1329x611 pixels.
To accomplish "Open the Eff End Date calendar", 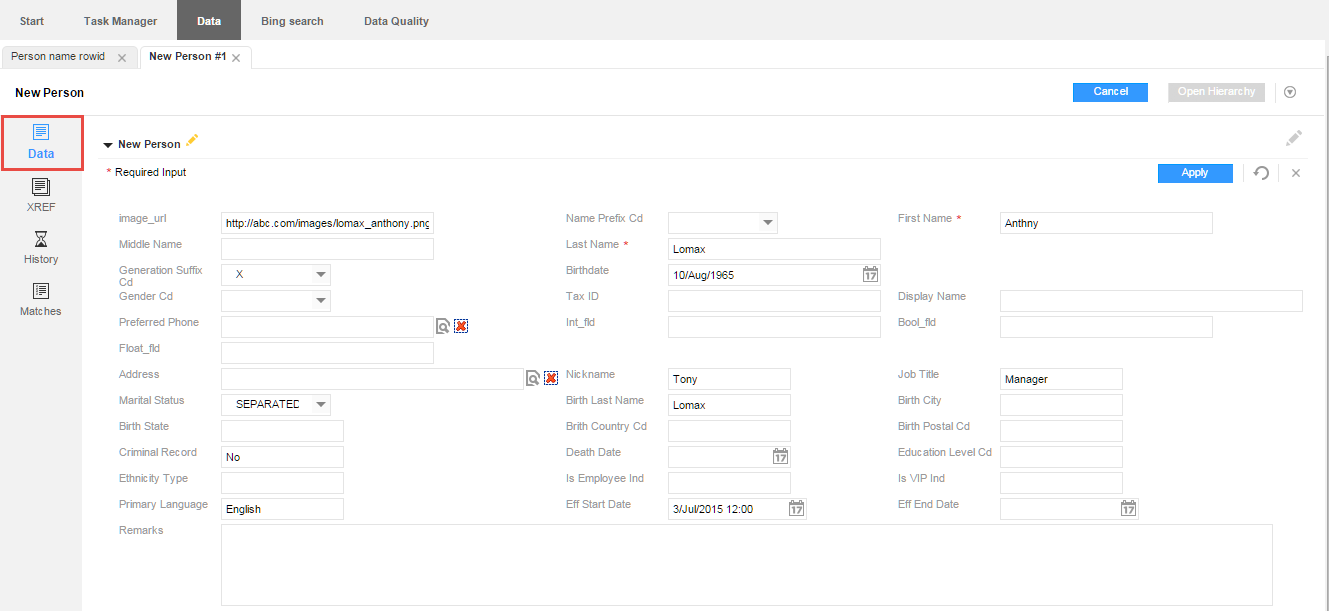I will 1128,509.
